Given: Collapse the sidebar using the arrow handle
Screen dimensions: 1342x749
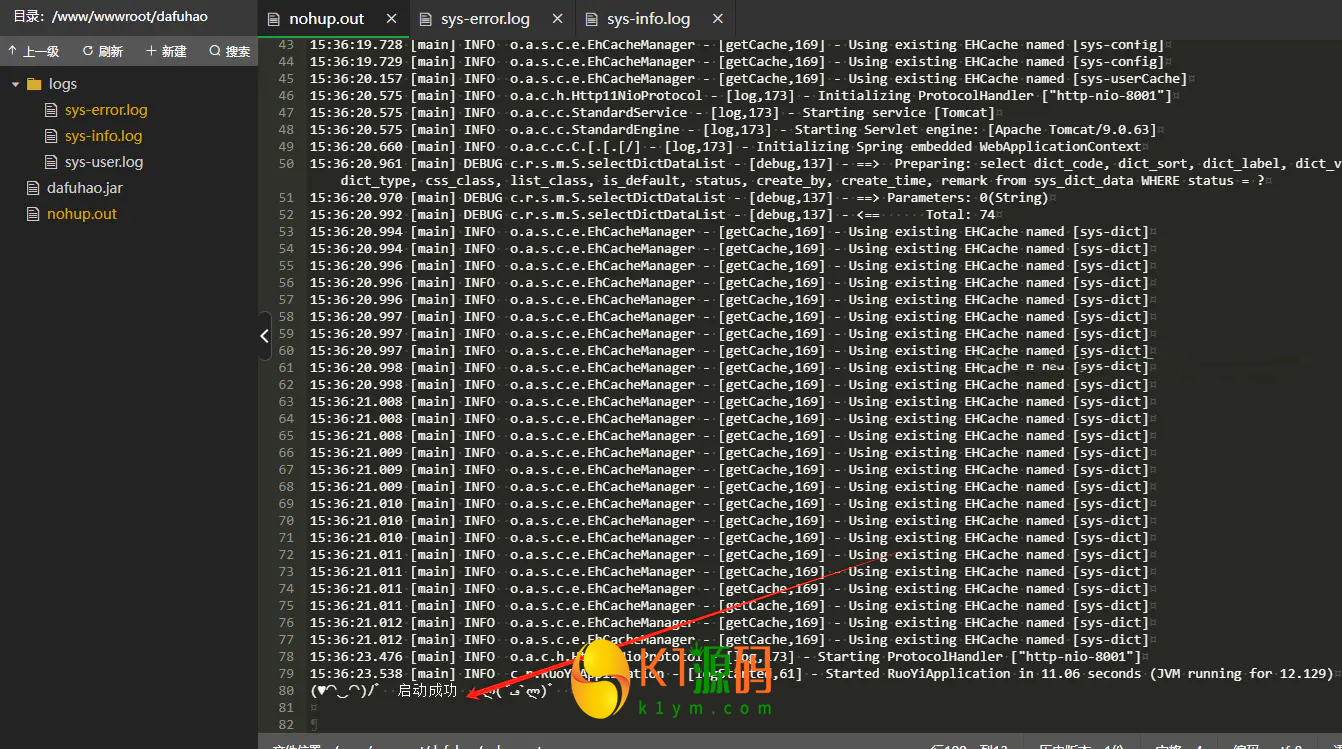Looking at the screenshot, I should [x=264, y=336].
